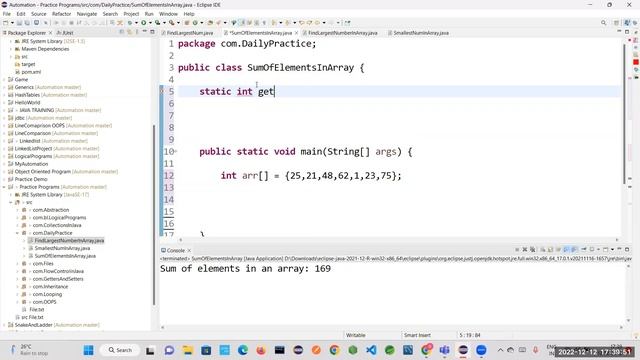Open Package Explorer view menu
The width and height of the screenshot is (640, 360).
pyautogui.click(x=137, y=32)
